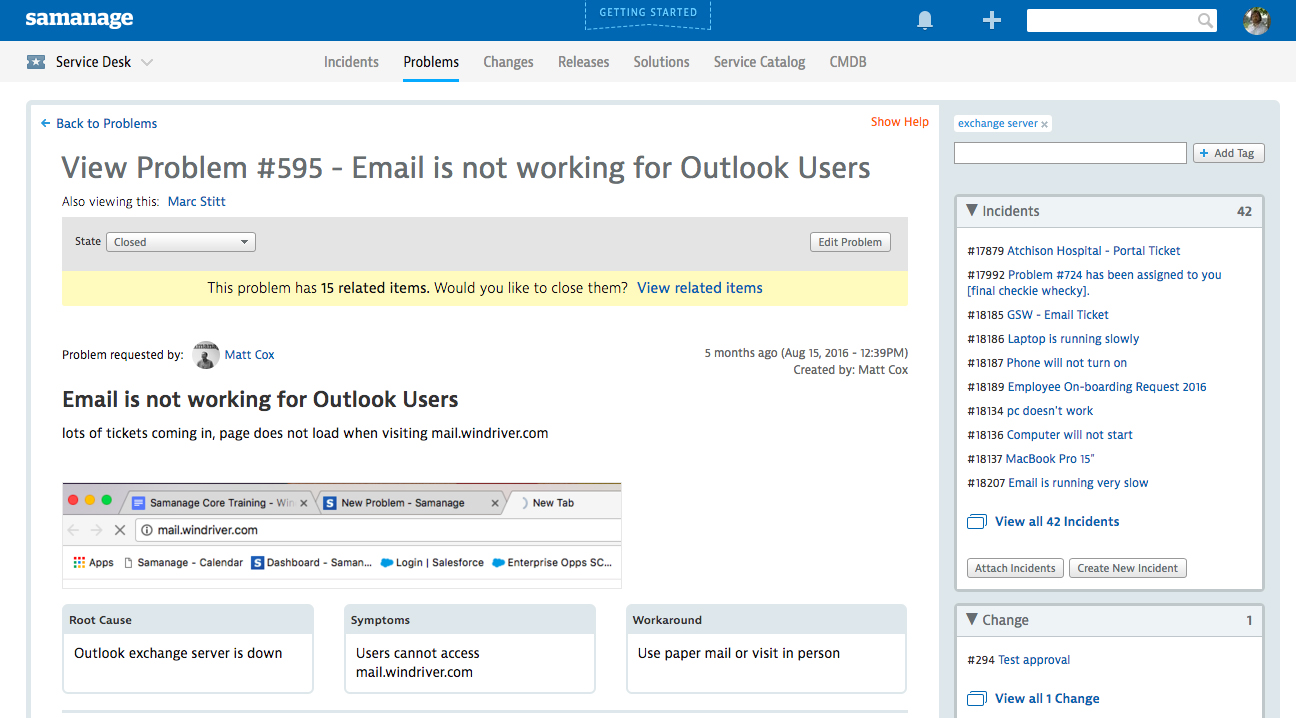Open the View related items link

(x=700, y=288)
